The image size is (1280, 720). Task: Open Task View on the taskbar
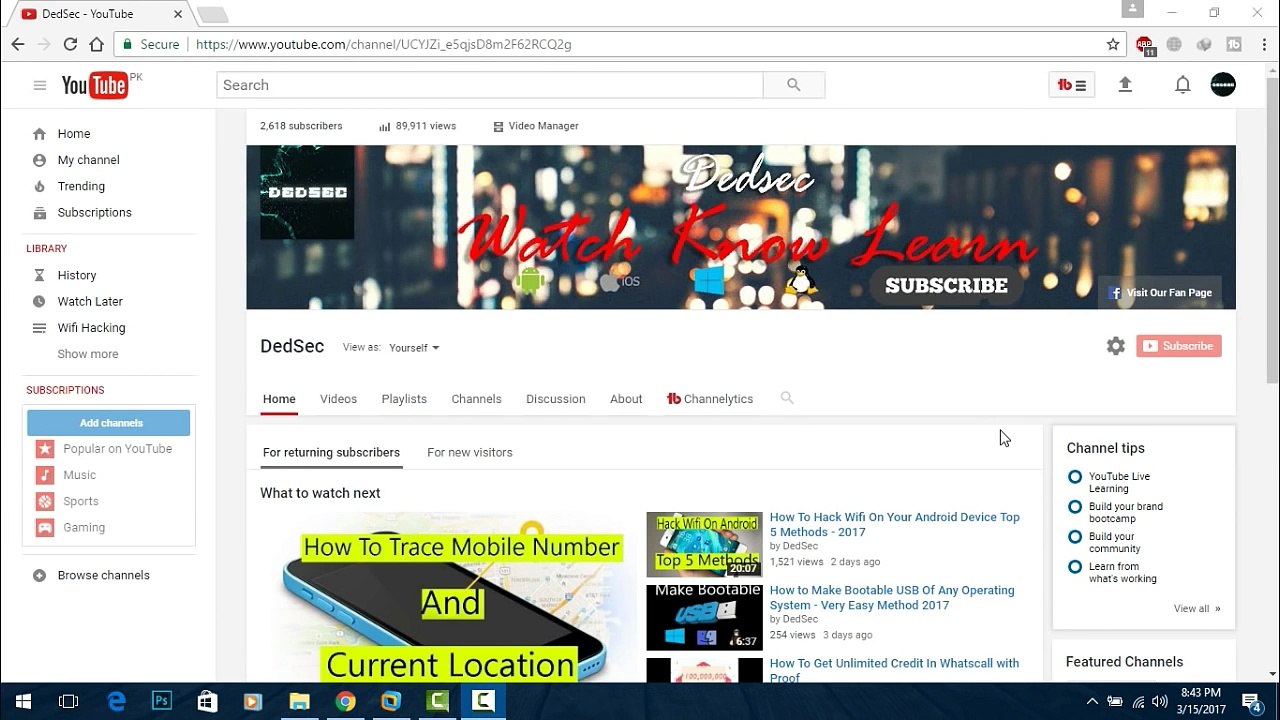coord(69,702)
